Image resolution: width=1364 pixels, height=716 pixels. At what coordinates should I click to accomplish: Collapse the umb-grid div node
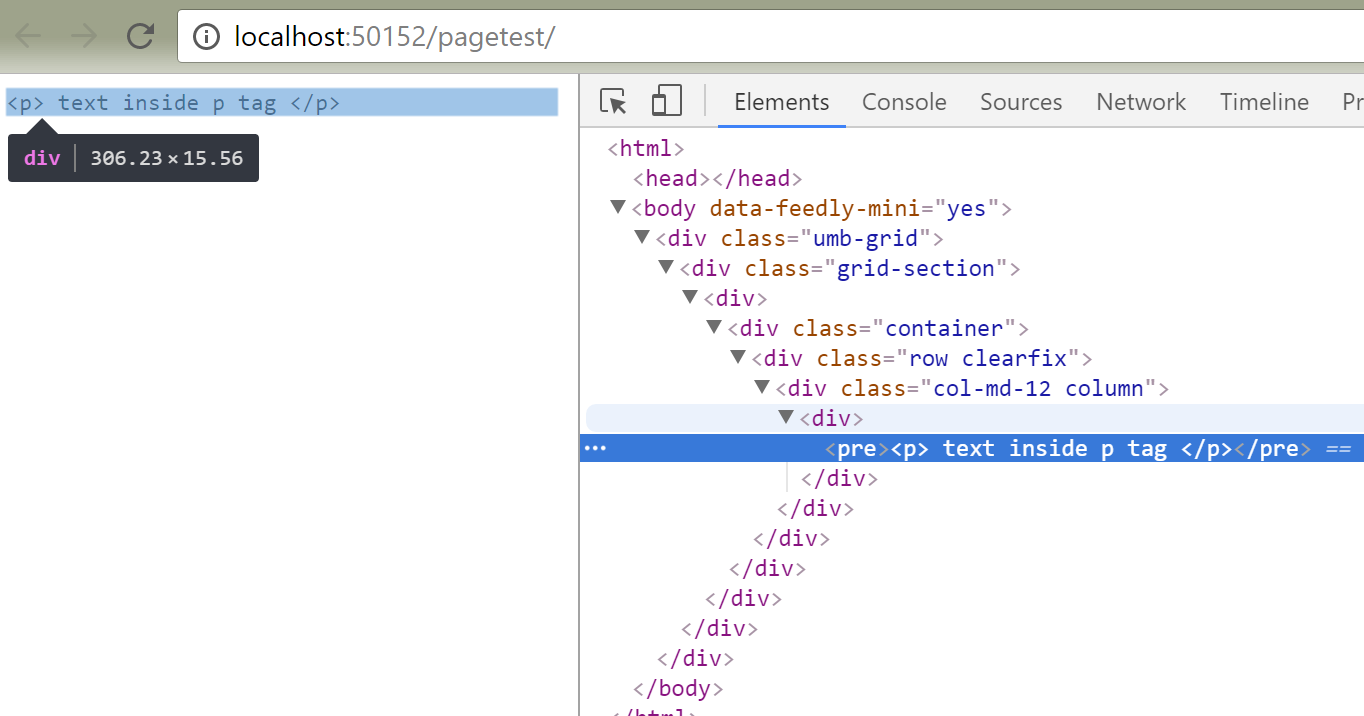pos(642,238)
